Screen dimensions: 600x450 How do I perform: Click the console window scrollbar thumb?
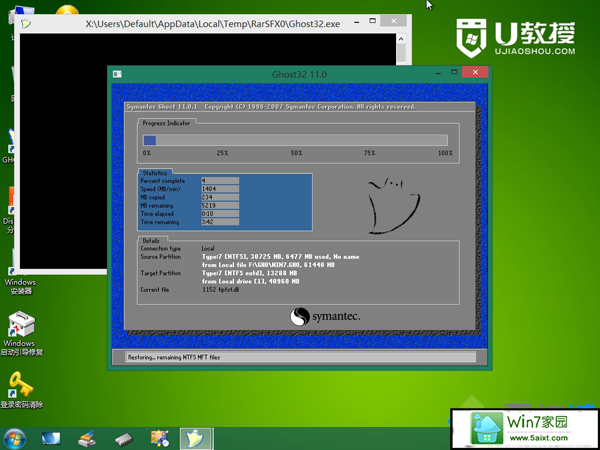click(401, 52)
